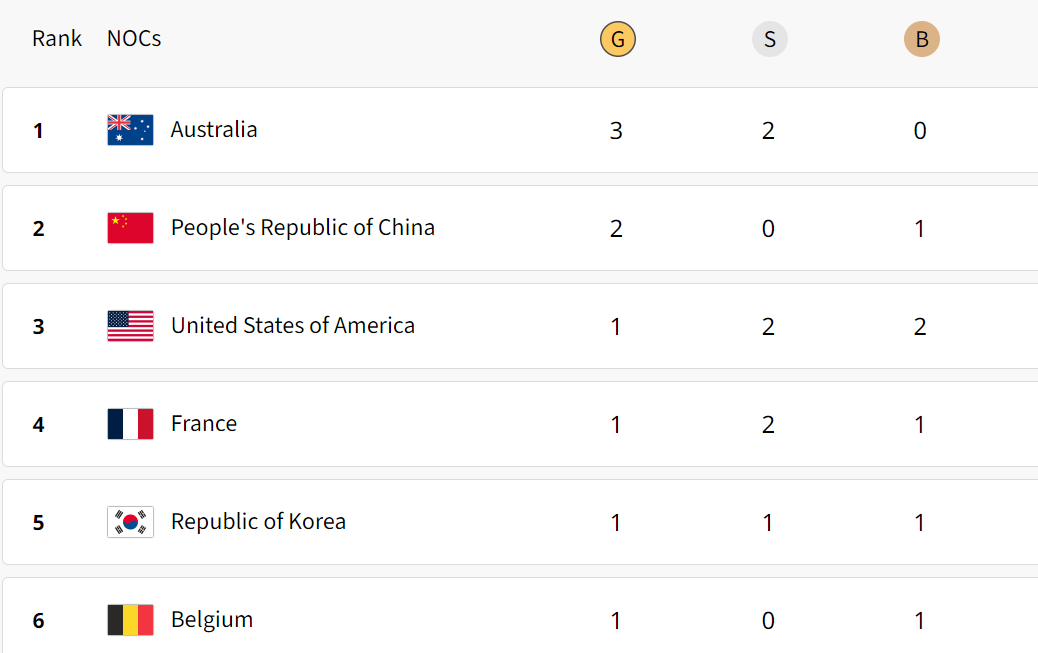Click the France flag icon
1038x653 pixels.
130,424
